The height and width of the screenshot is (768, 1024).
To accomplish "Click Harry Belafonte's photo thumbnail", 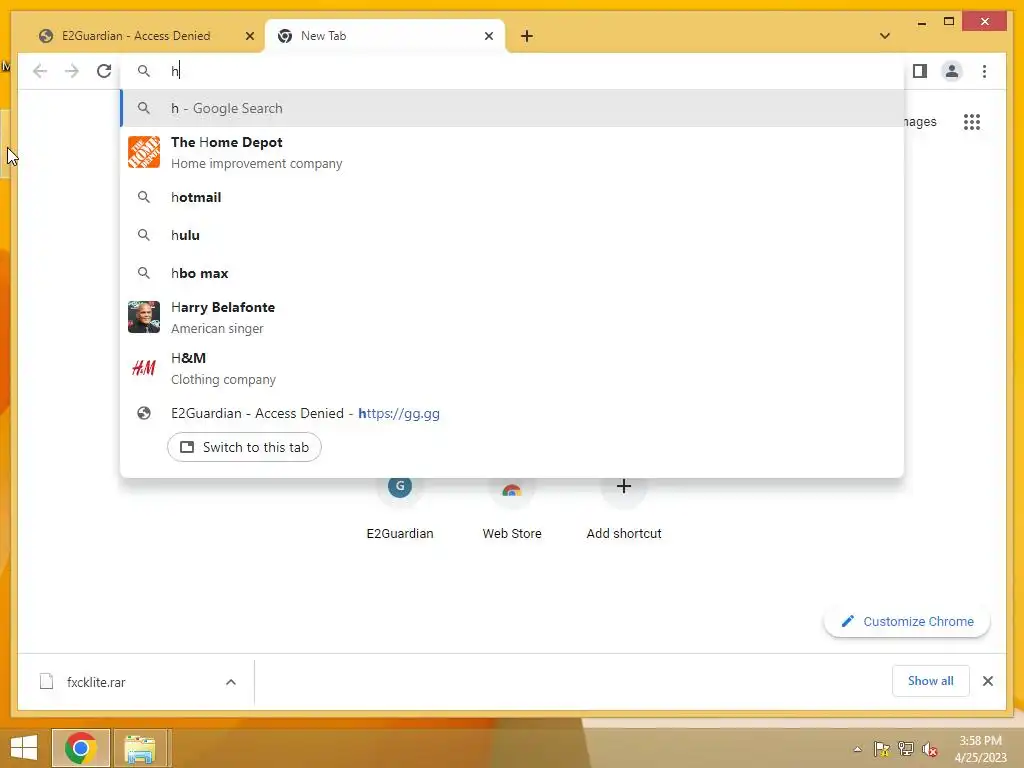I will coord(144,317).
